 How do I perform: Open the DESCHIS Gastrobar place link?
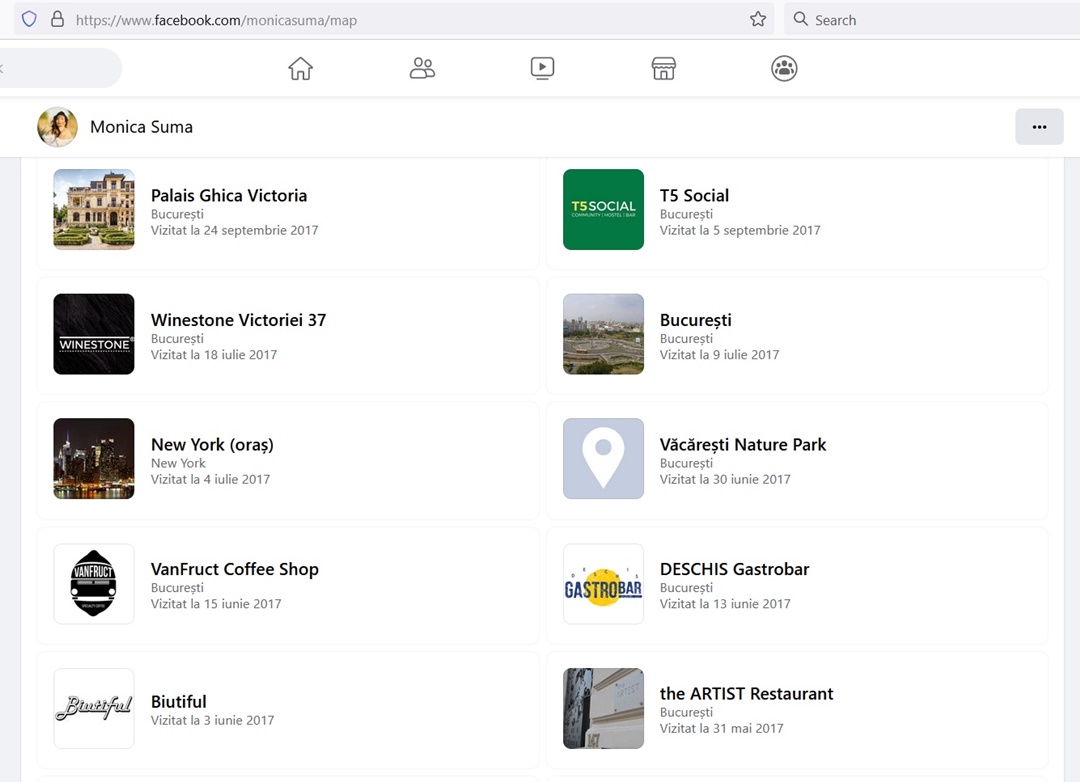point(734,569)
